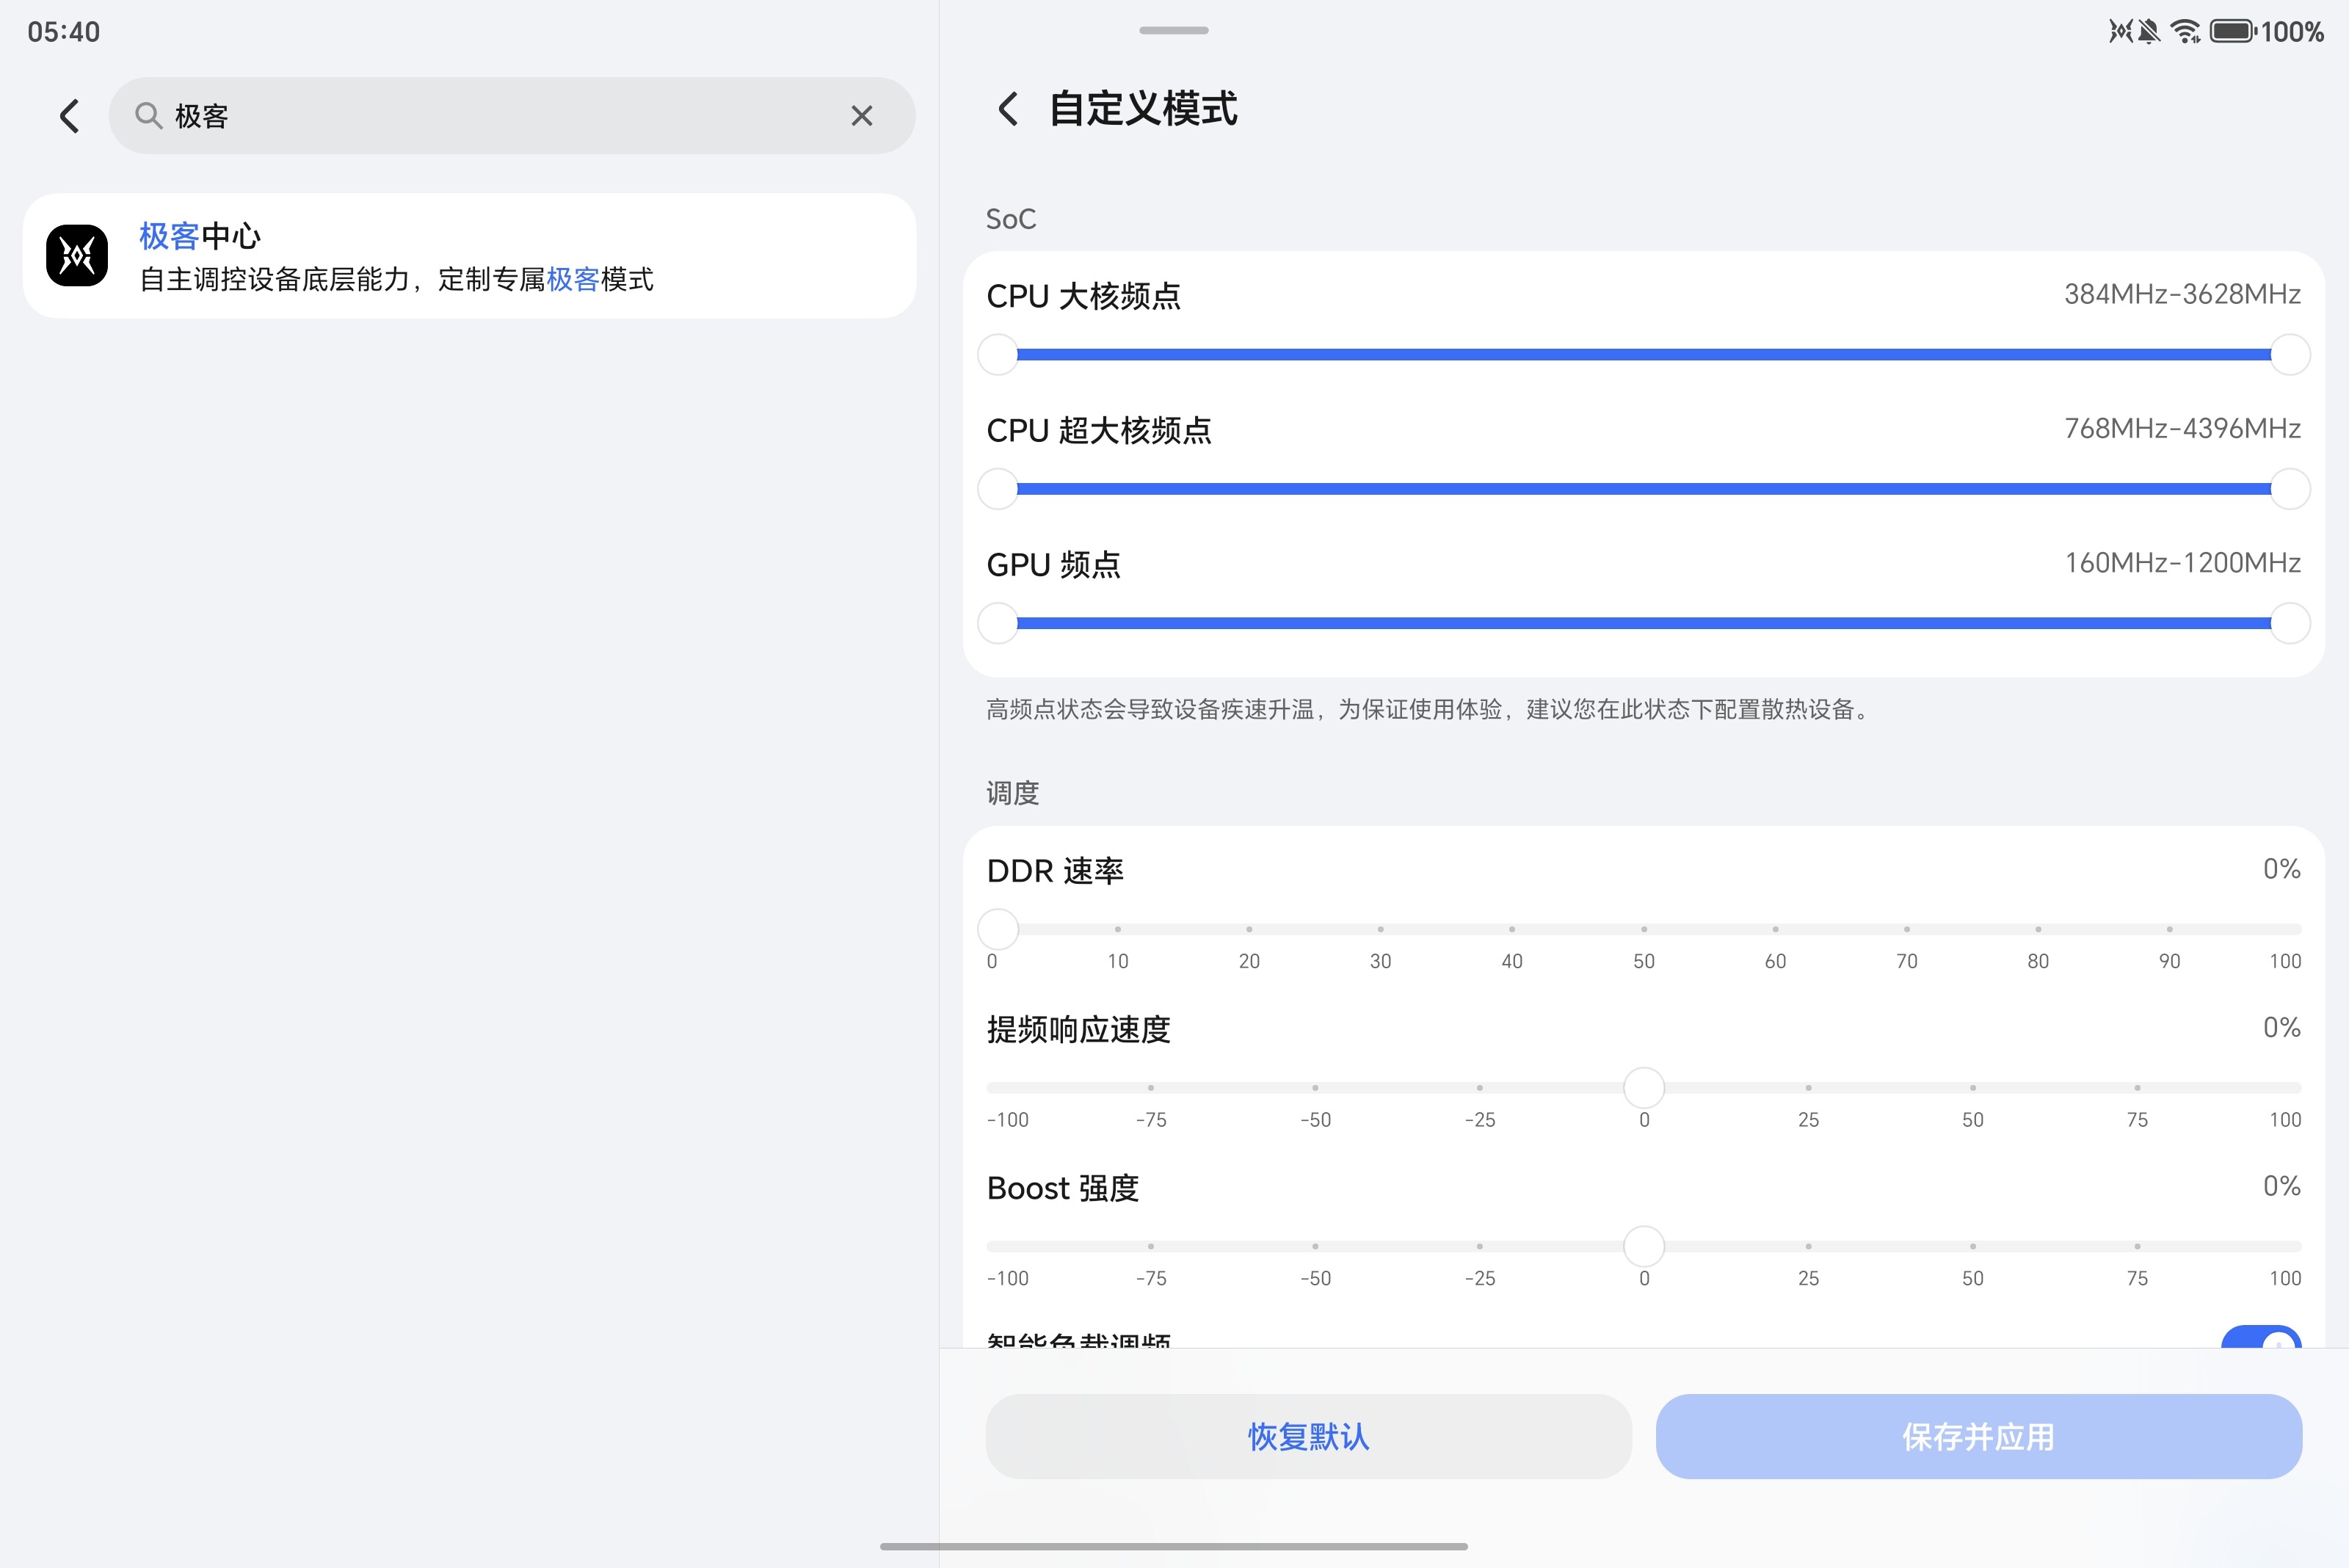The image size is (2349, 1568).
Task: Tap the muted bell status icon
Action: click(x=2148, y=32)
